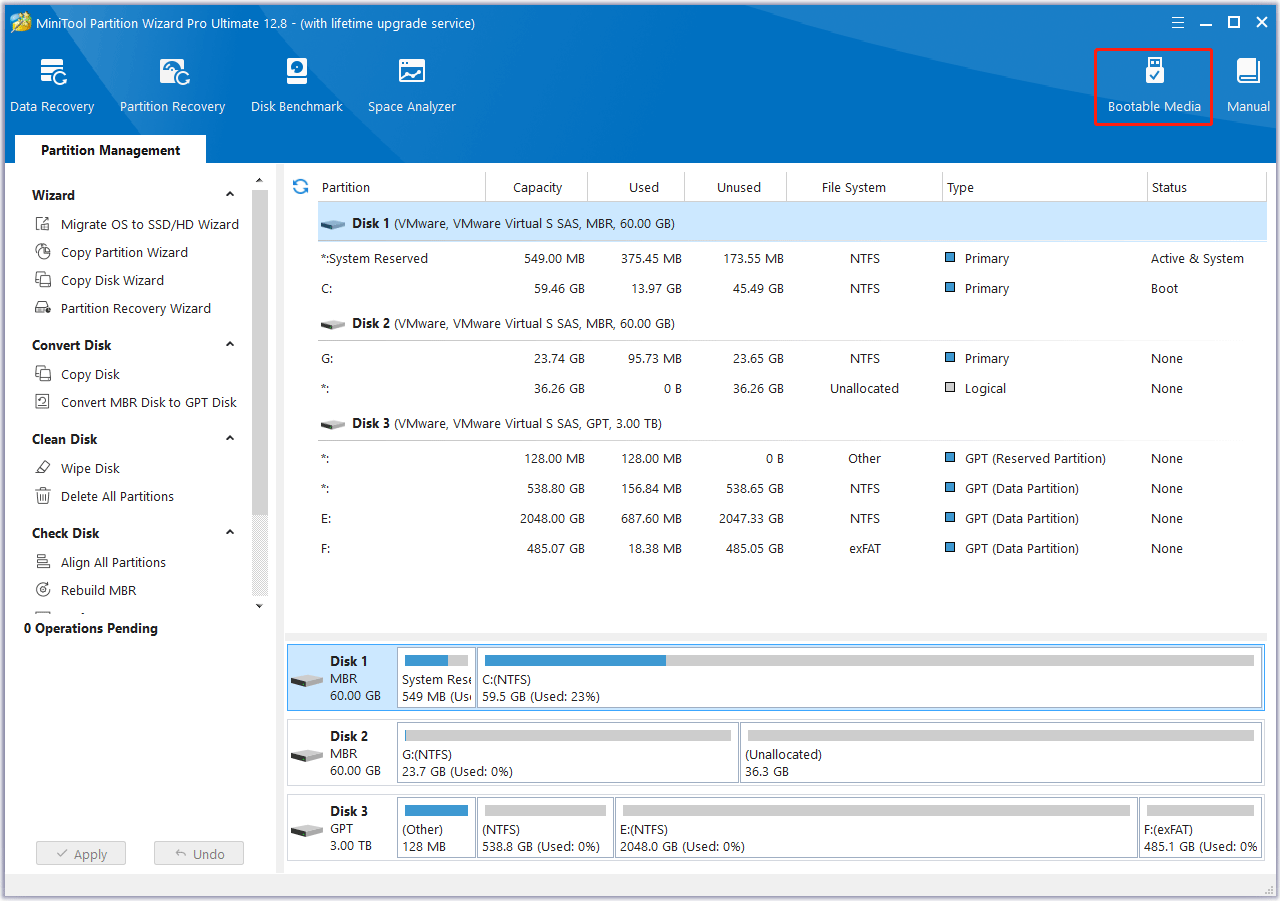This screenshot has height=901, width=1280.
Task: Select the G: partition row
Action: [792, 358]
